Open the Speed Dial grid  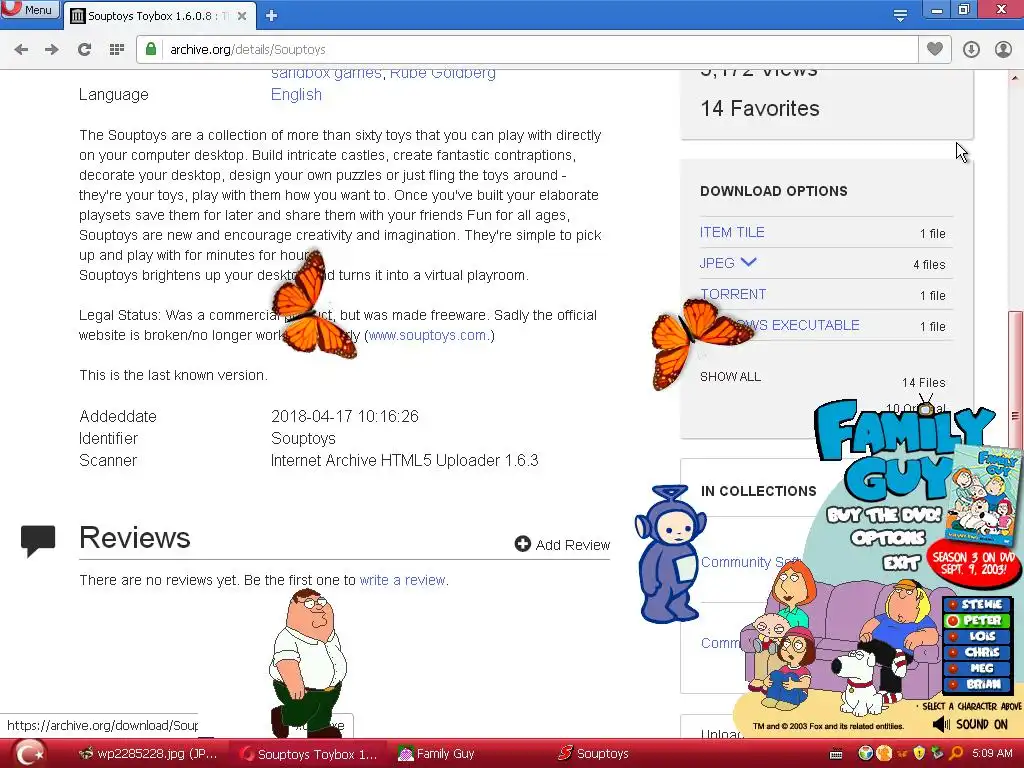117,50
